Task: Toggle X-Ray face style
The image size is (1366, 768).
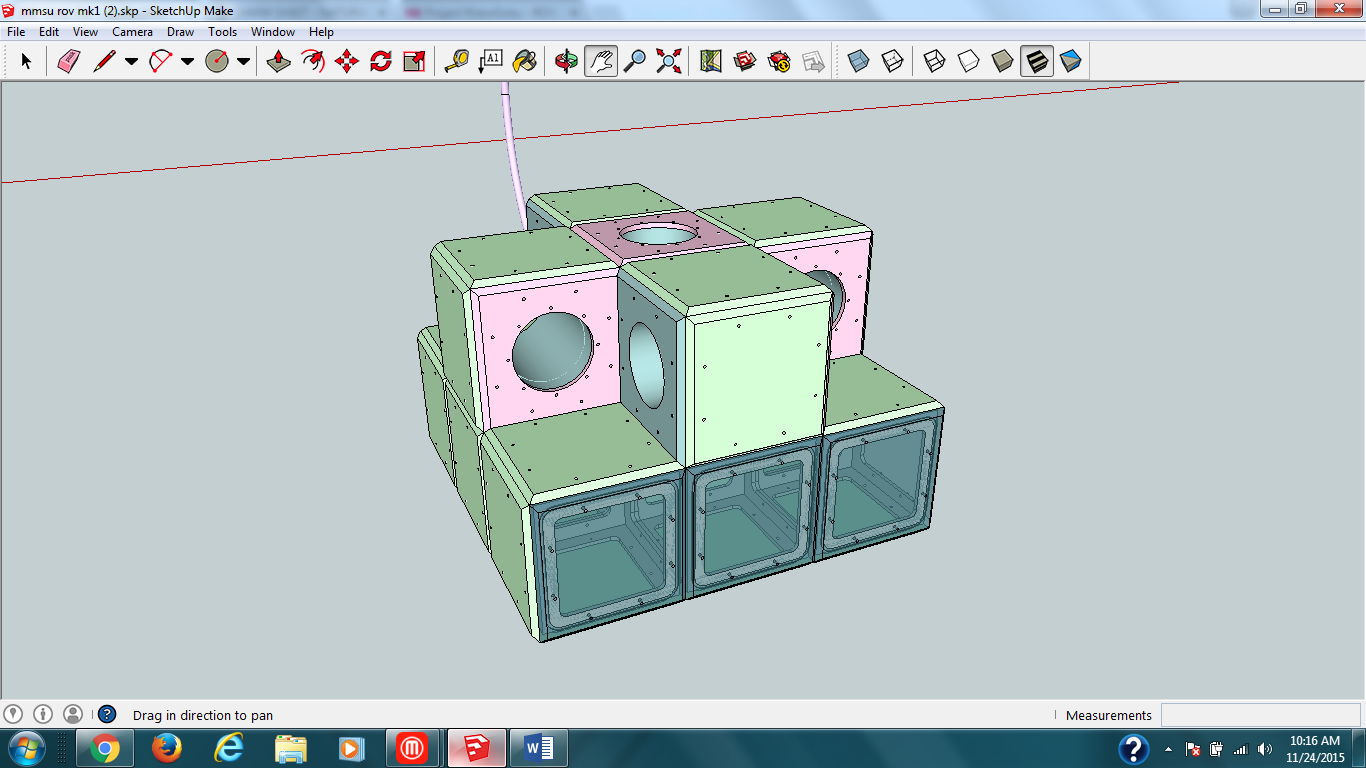Action: (859, 62)
